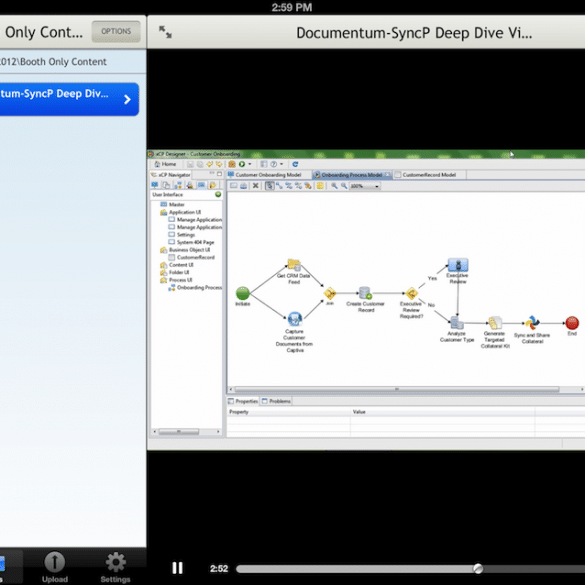This screenshot has height=585, width=585.
Task: Click the canvas horizontal scrollbar
Action: (397, 389)
